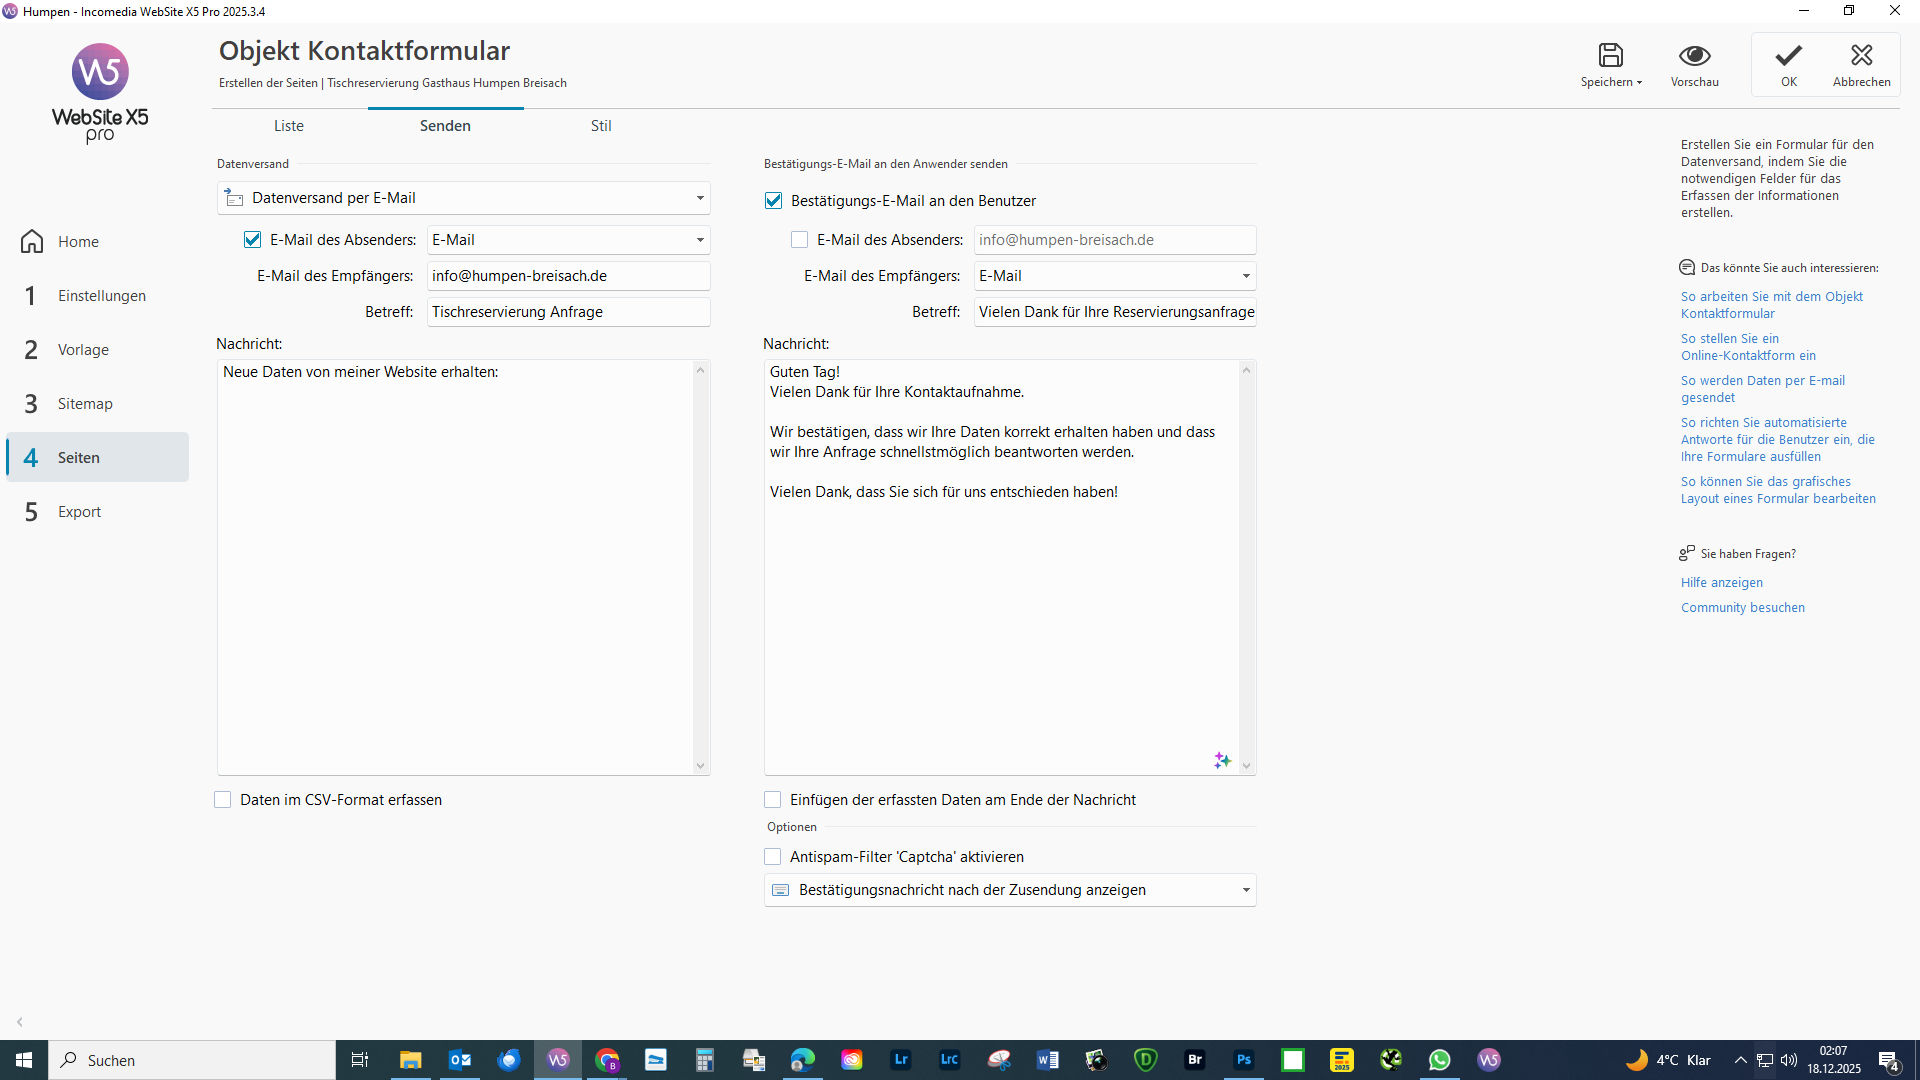Open WhatsApp from the taskbar
1920x1080 pixels.
click(1439, 1060)
